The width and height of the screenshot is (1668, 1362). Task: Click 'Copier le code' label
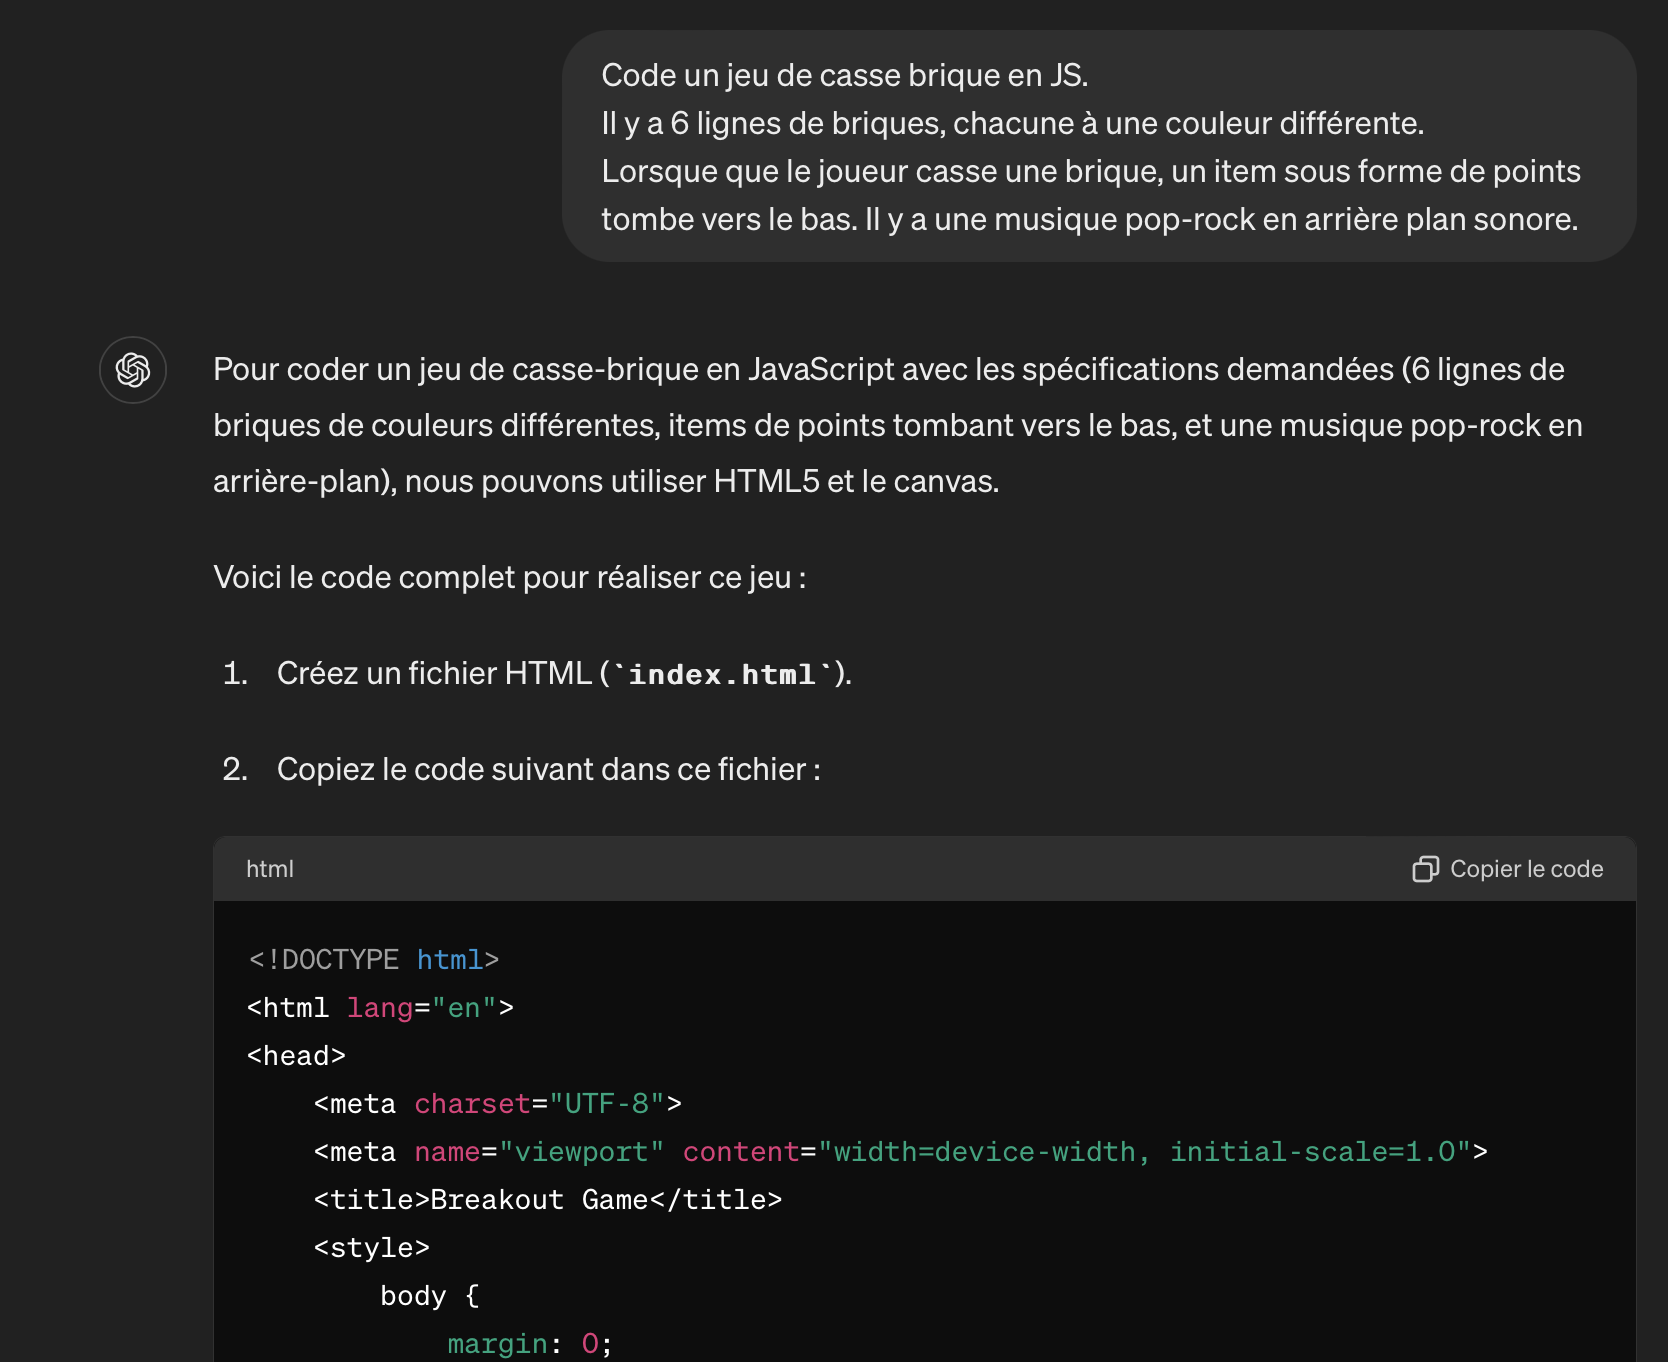click(x=1526, y=869)
